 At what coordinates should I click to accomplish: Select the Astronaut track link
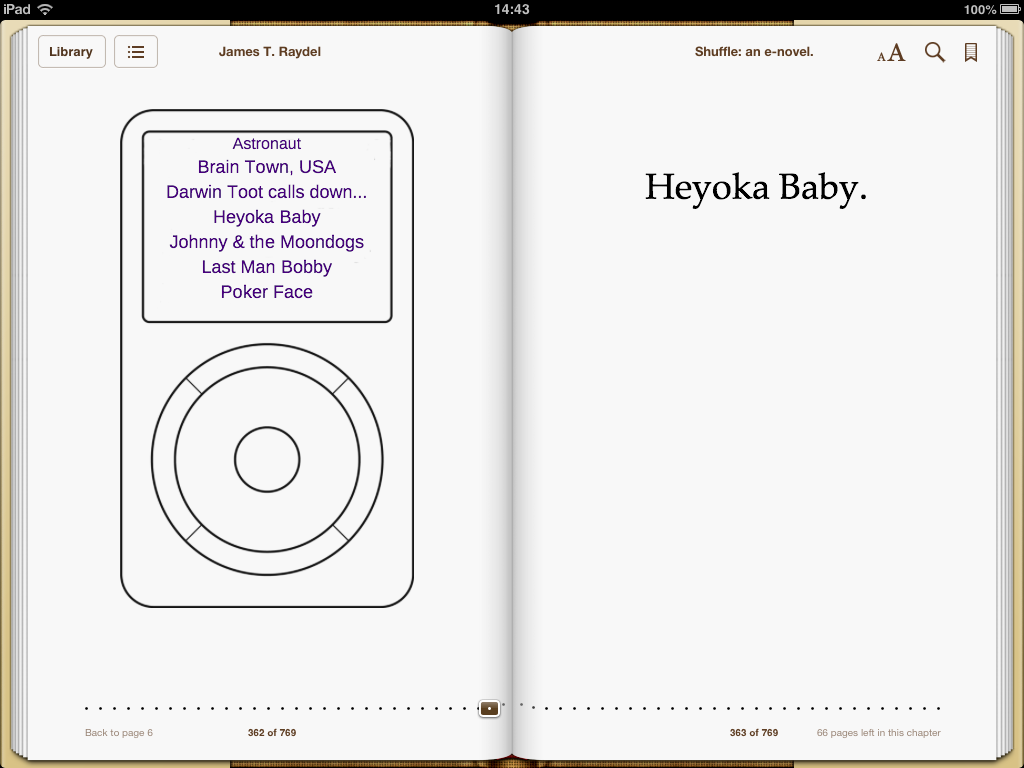click(266, 144)
